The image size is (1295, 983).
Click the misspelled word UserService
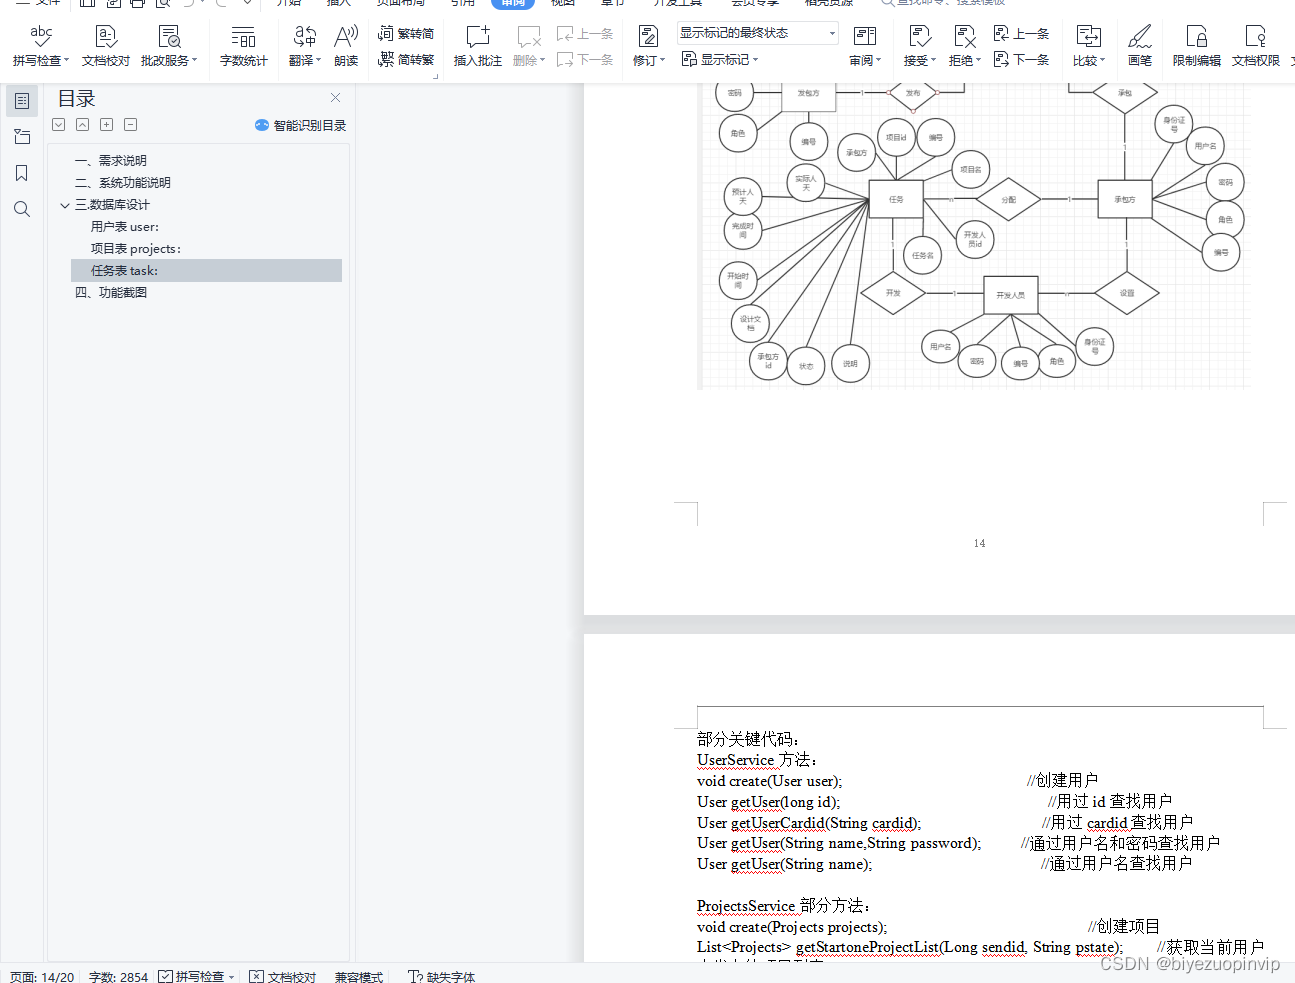tap(736, 760)
